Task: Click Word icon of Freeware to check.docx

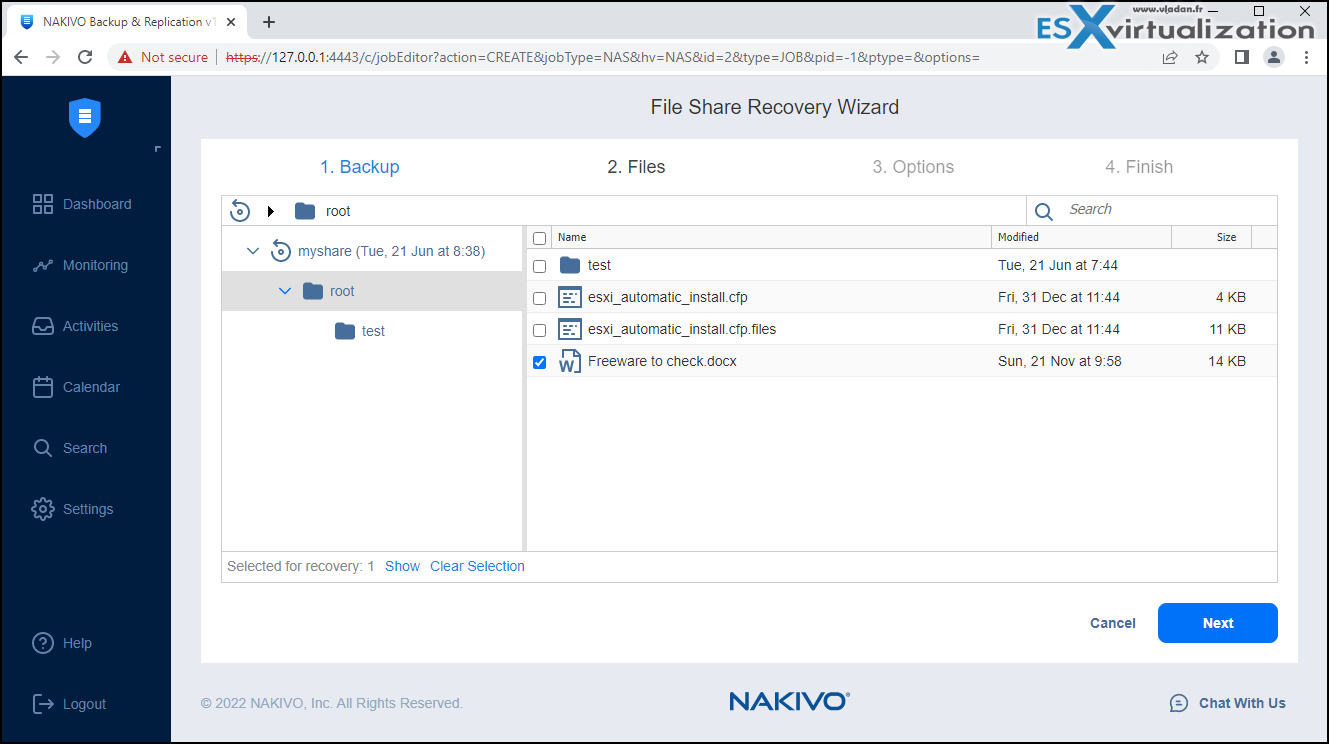Action: coord(570,361)
